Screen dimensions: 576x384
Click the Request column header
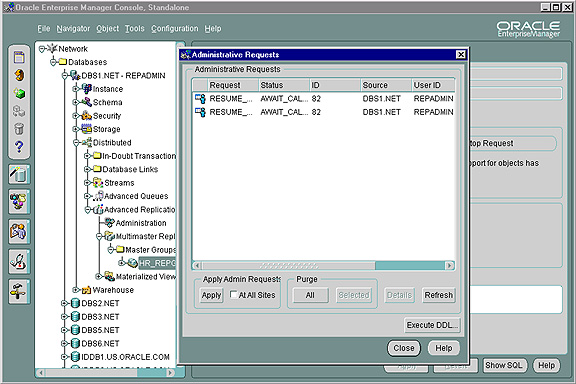coord(233,85)
